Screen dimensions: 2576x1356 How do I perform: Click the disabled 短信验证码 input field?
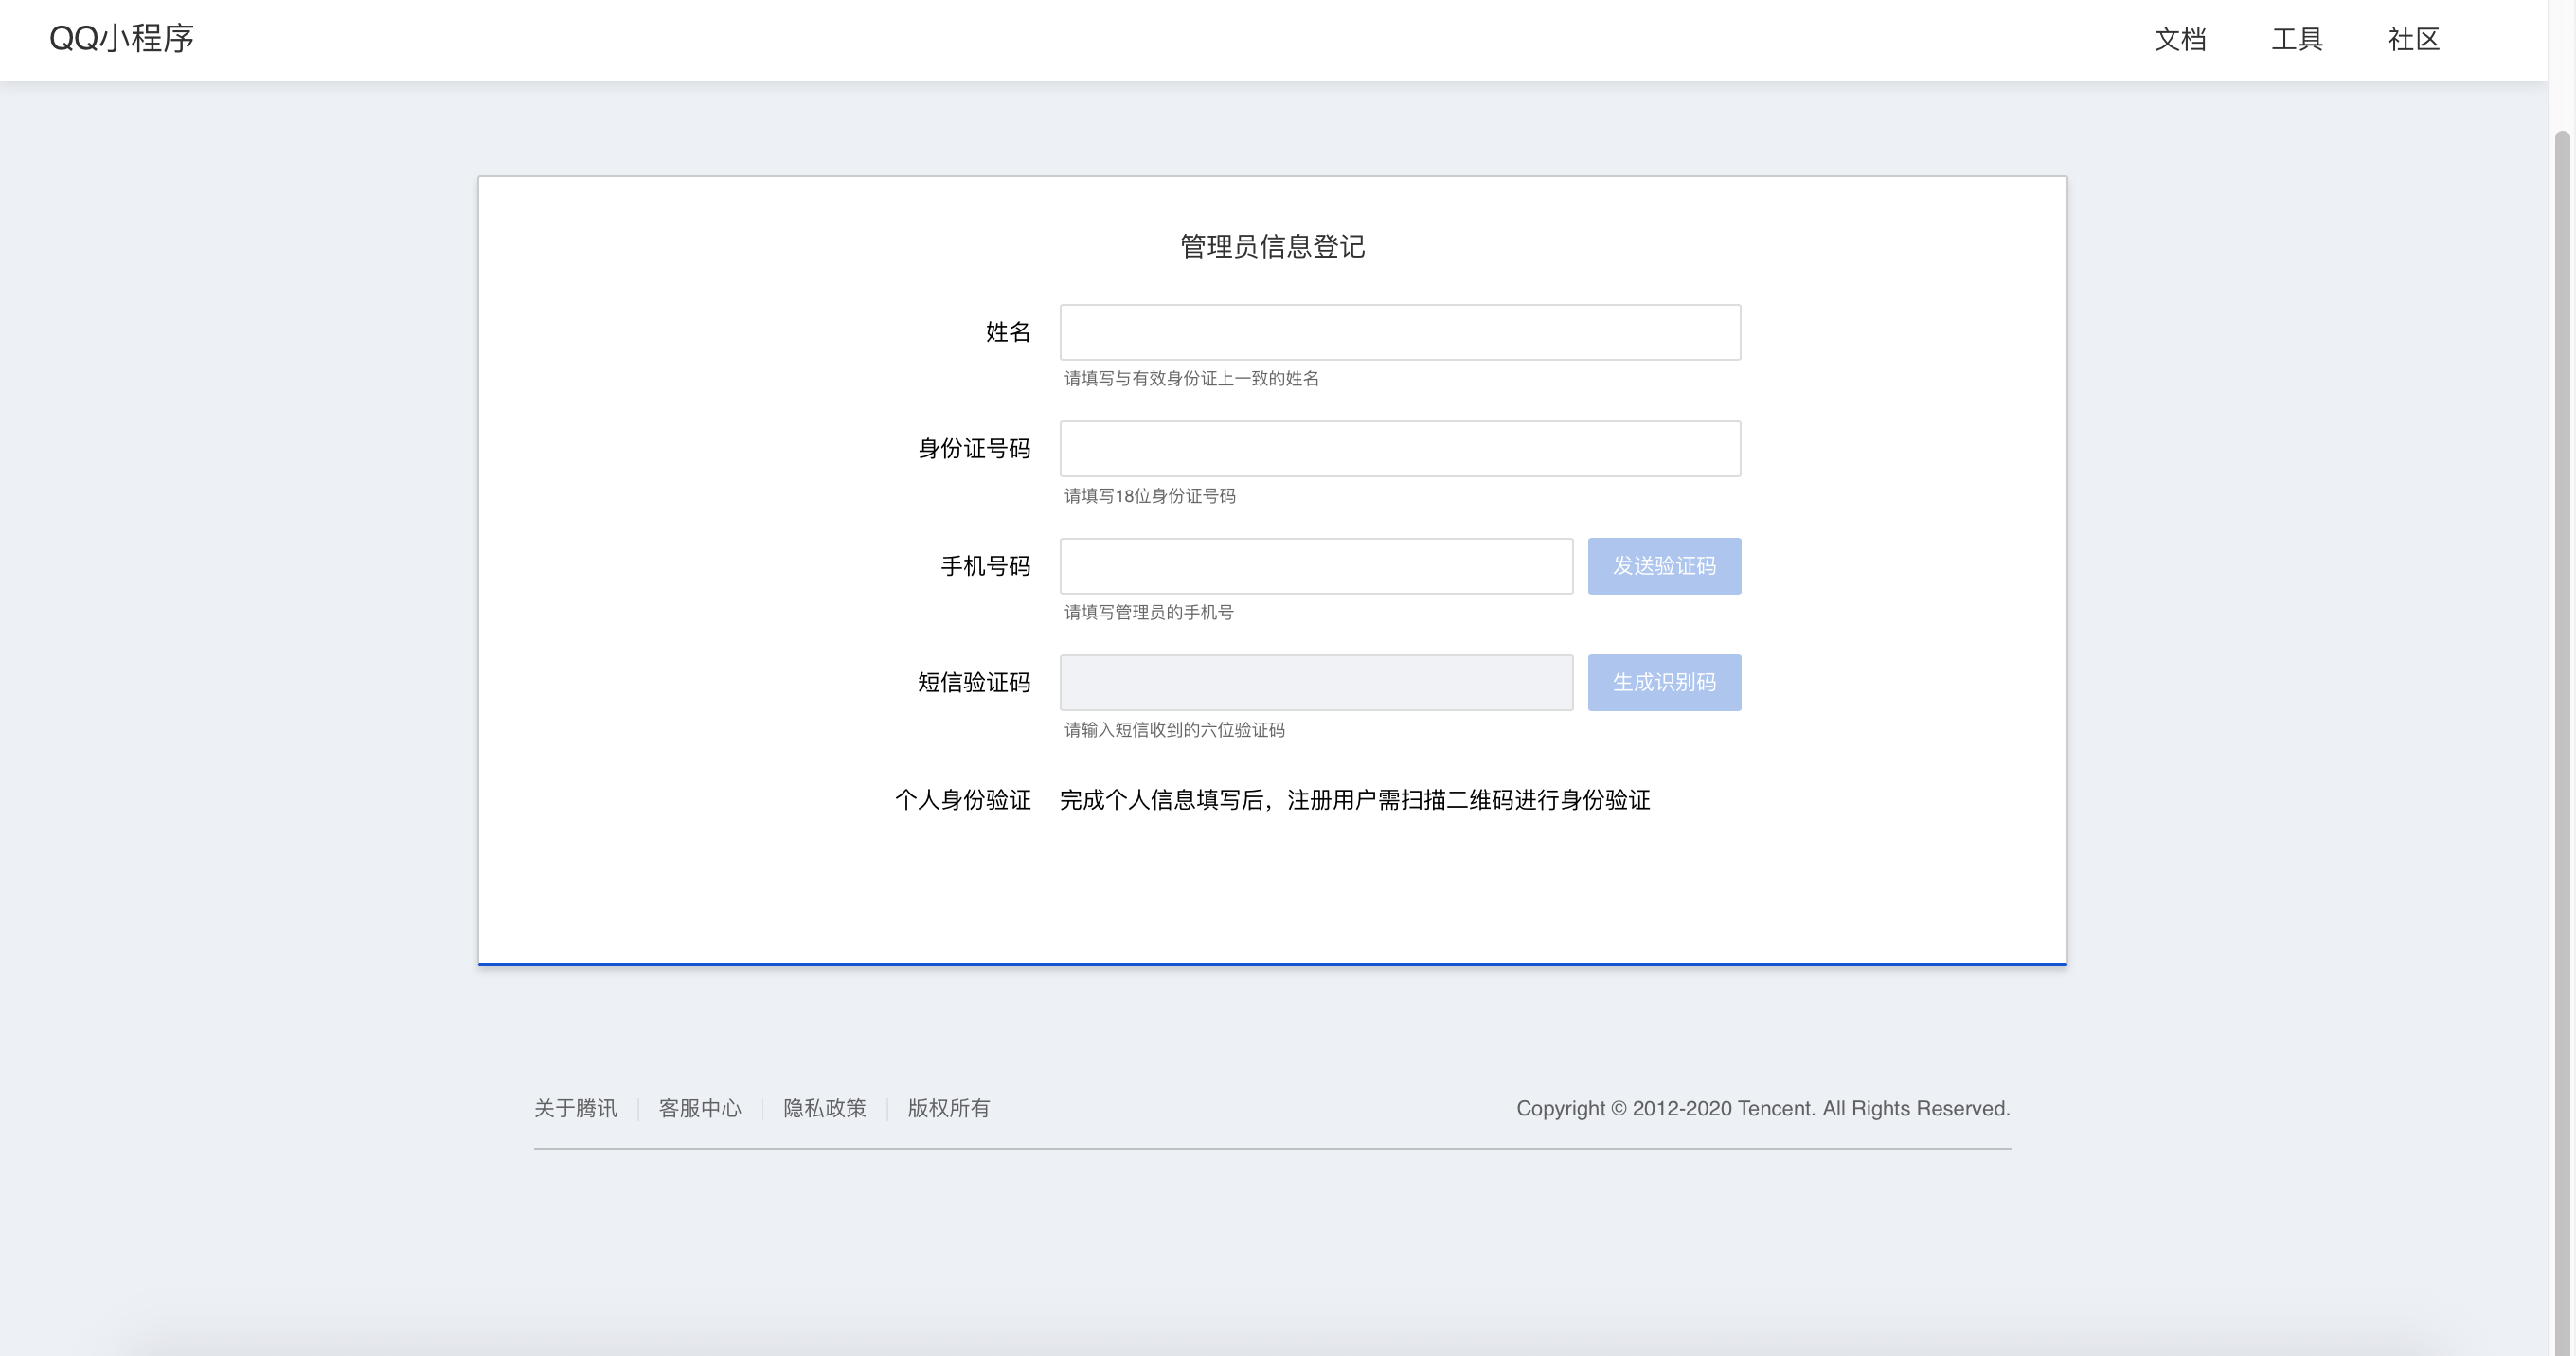coord(1315,682)
